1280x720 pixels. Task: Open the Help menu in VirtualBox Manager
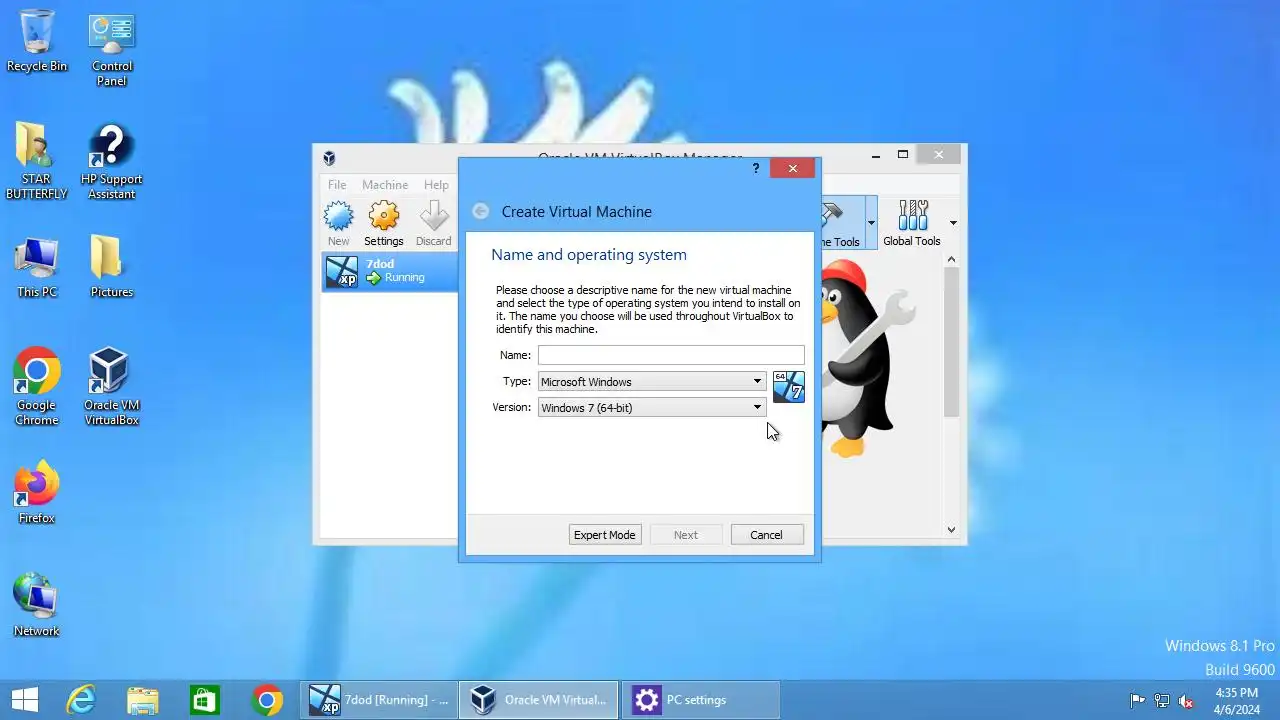click(x=436, y=184)
